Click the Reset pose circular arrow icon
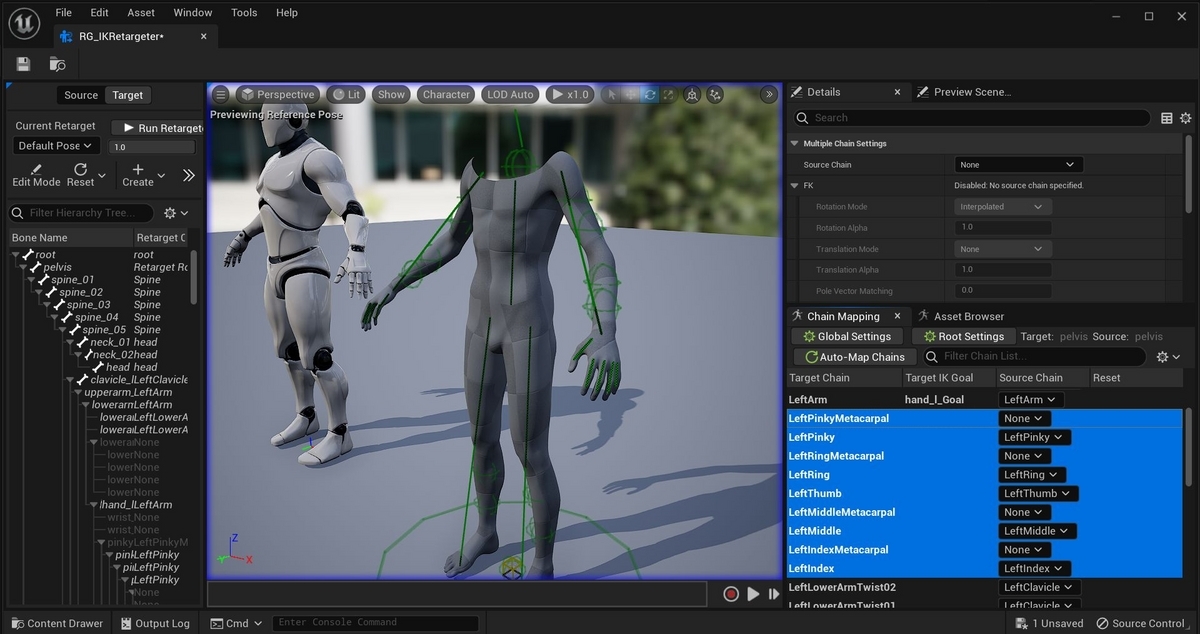Screen dimensions: 1200x634 tap(80, 169)
